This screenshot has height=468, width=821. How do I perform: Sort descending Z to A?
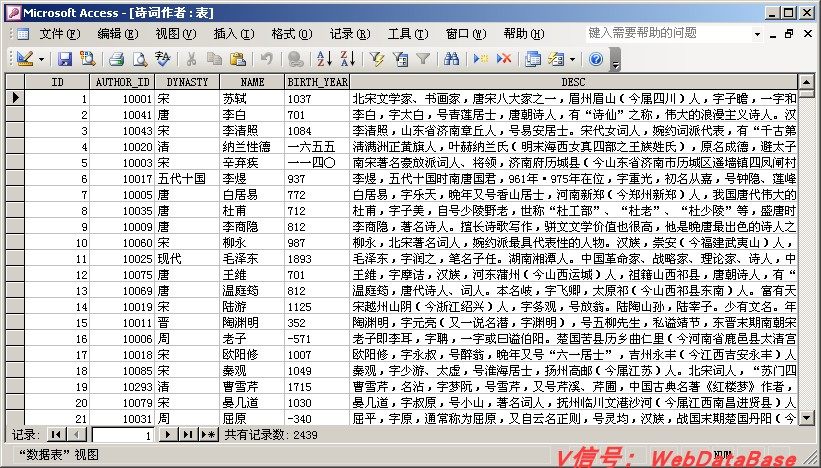click(347, 59)
